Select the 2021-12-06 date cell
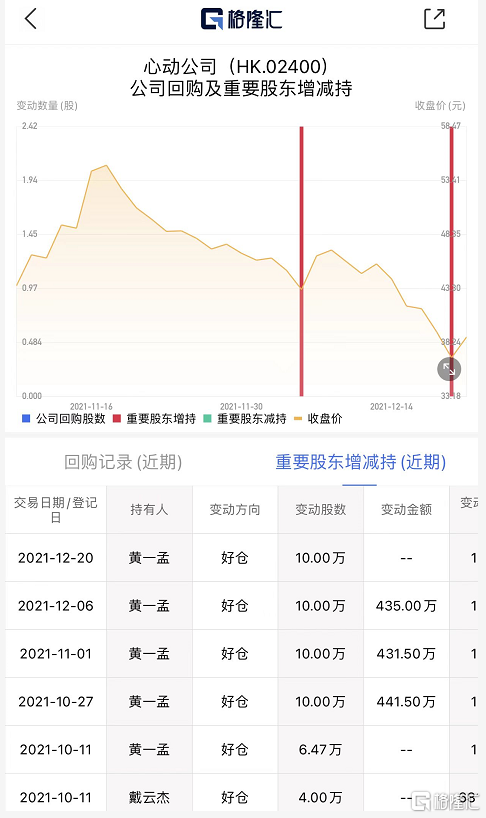The height and width of the screenshot is (818, 486). tap(56, 606)
